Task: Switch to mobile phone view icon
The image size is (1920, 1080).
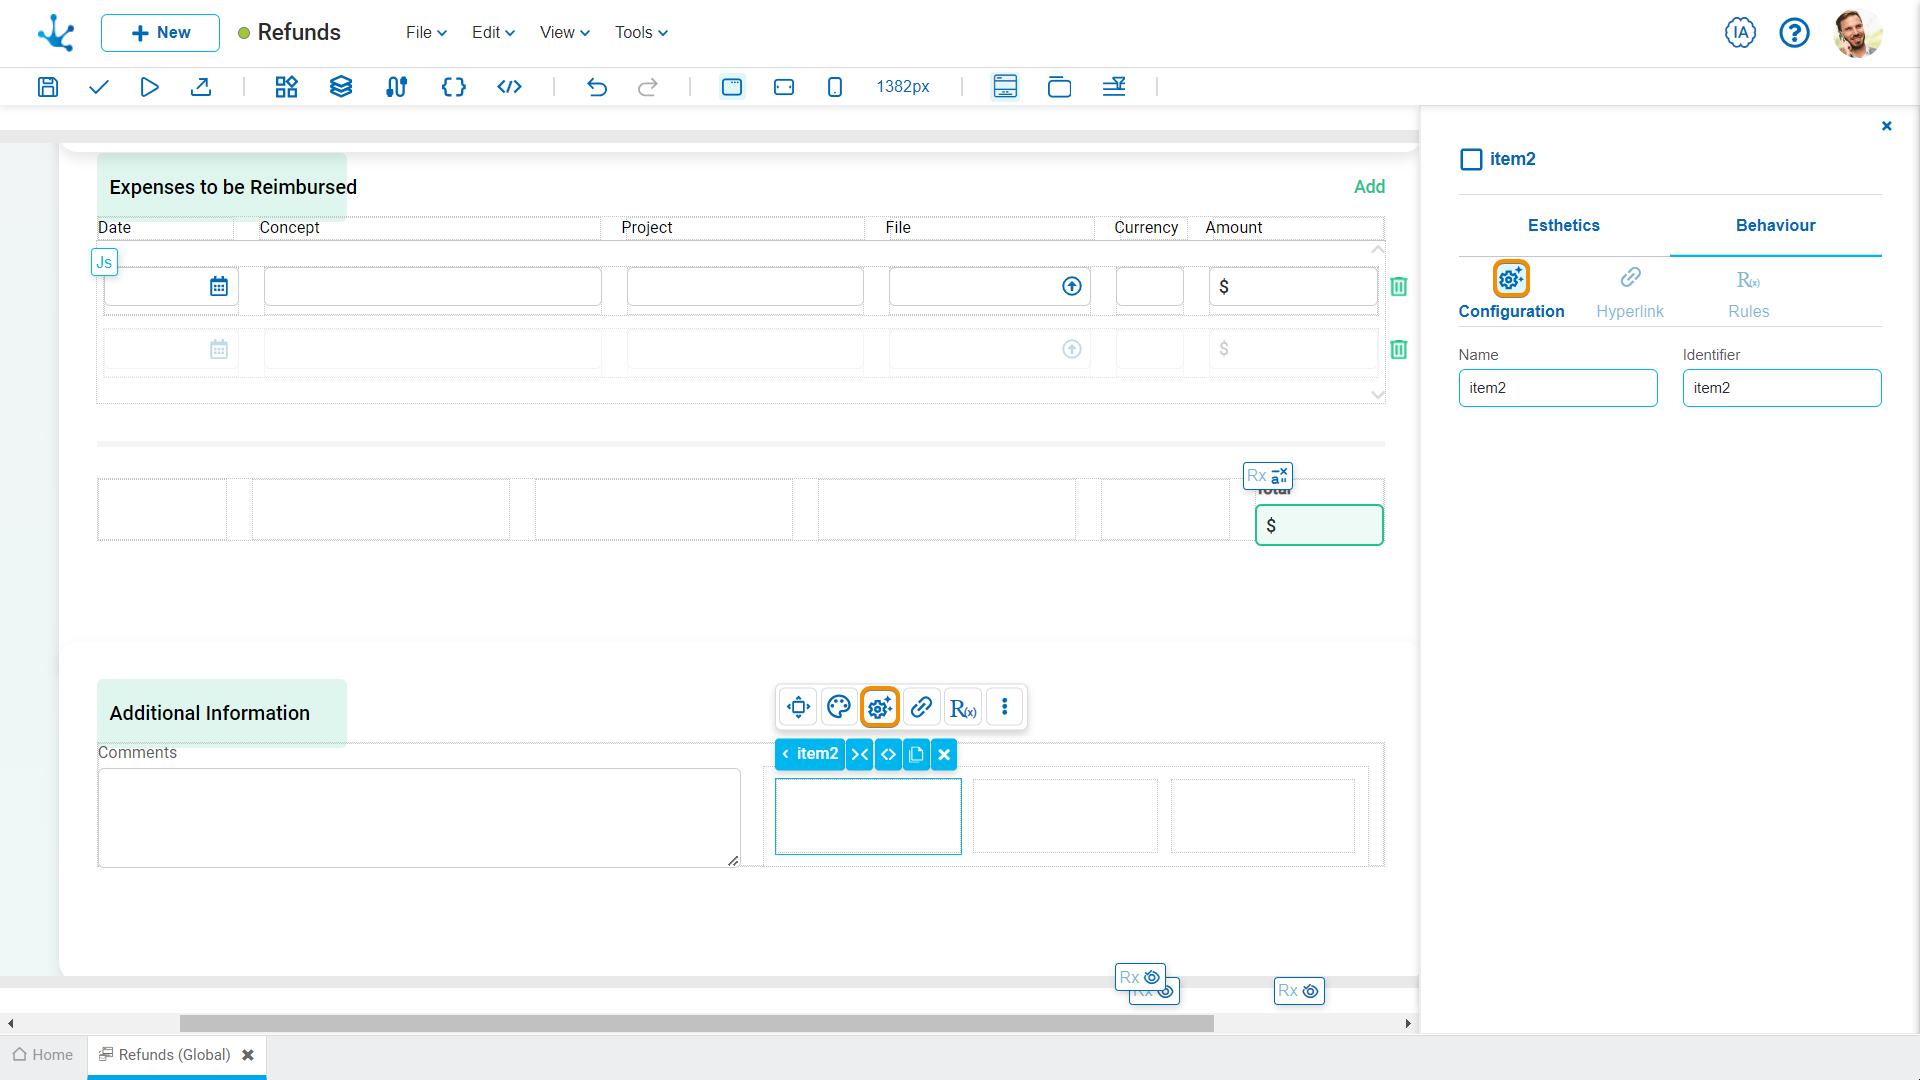Action: 835,87
